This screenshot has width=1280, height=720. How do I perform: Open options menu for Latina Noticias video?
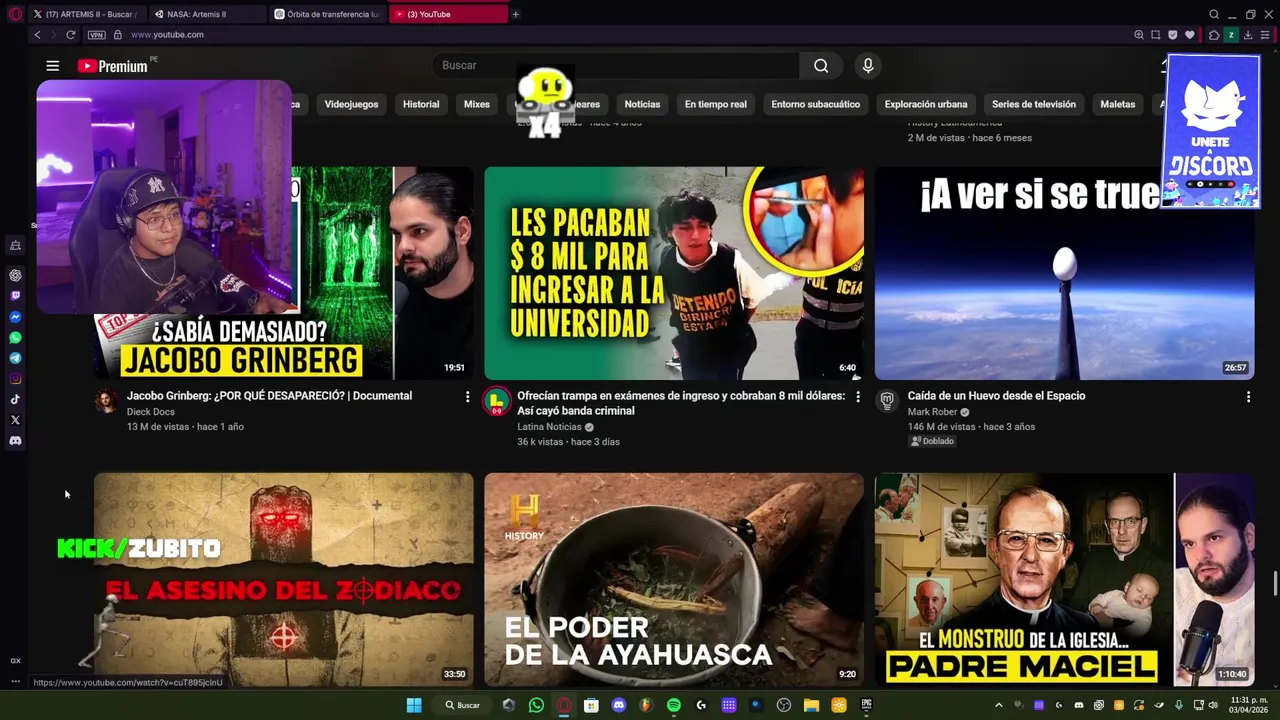click(x=857, y=397)
